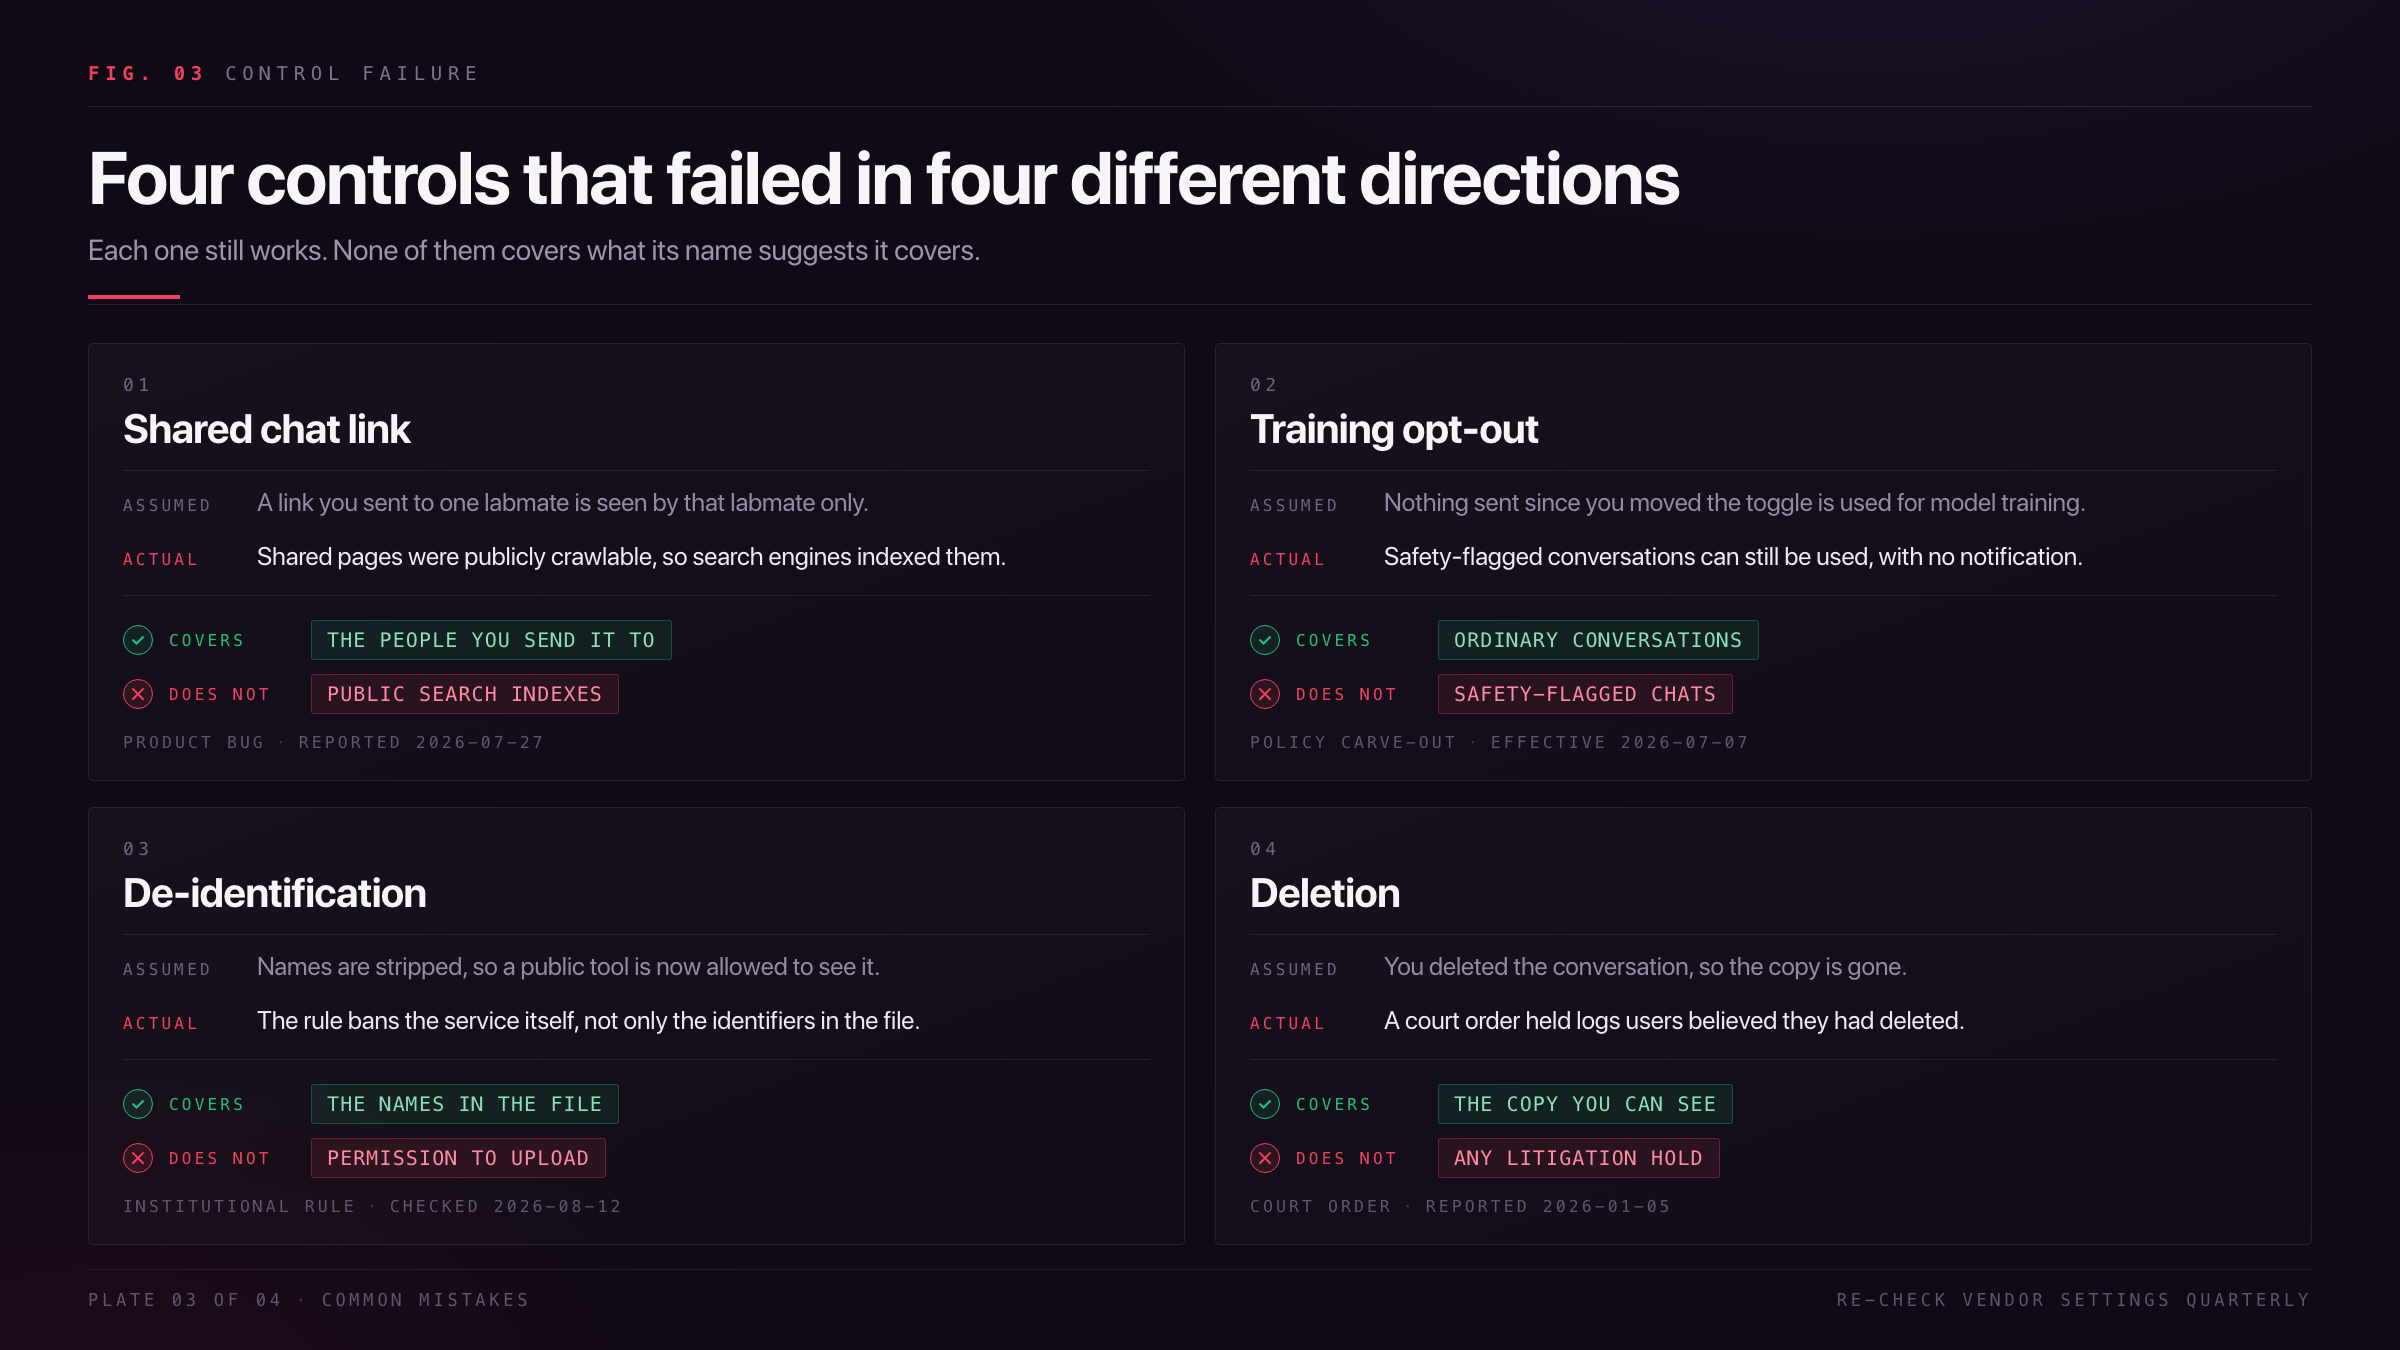
Task: Click the green check icon beside The Names In The File
Action: point(138,1104)
